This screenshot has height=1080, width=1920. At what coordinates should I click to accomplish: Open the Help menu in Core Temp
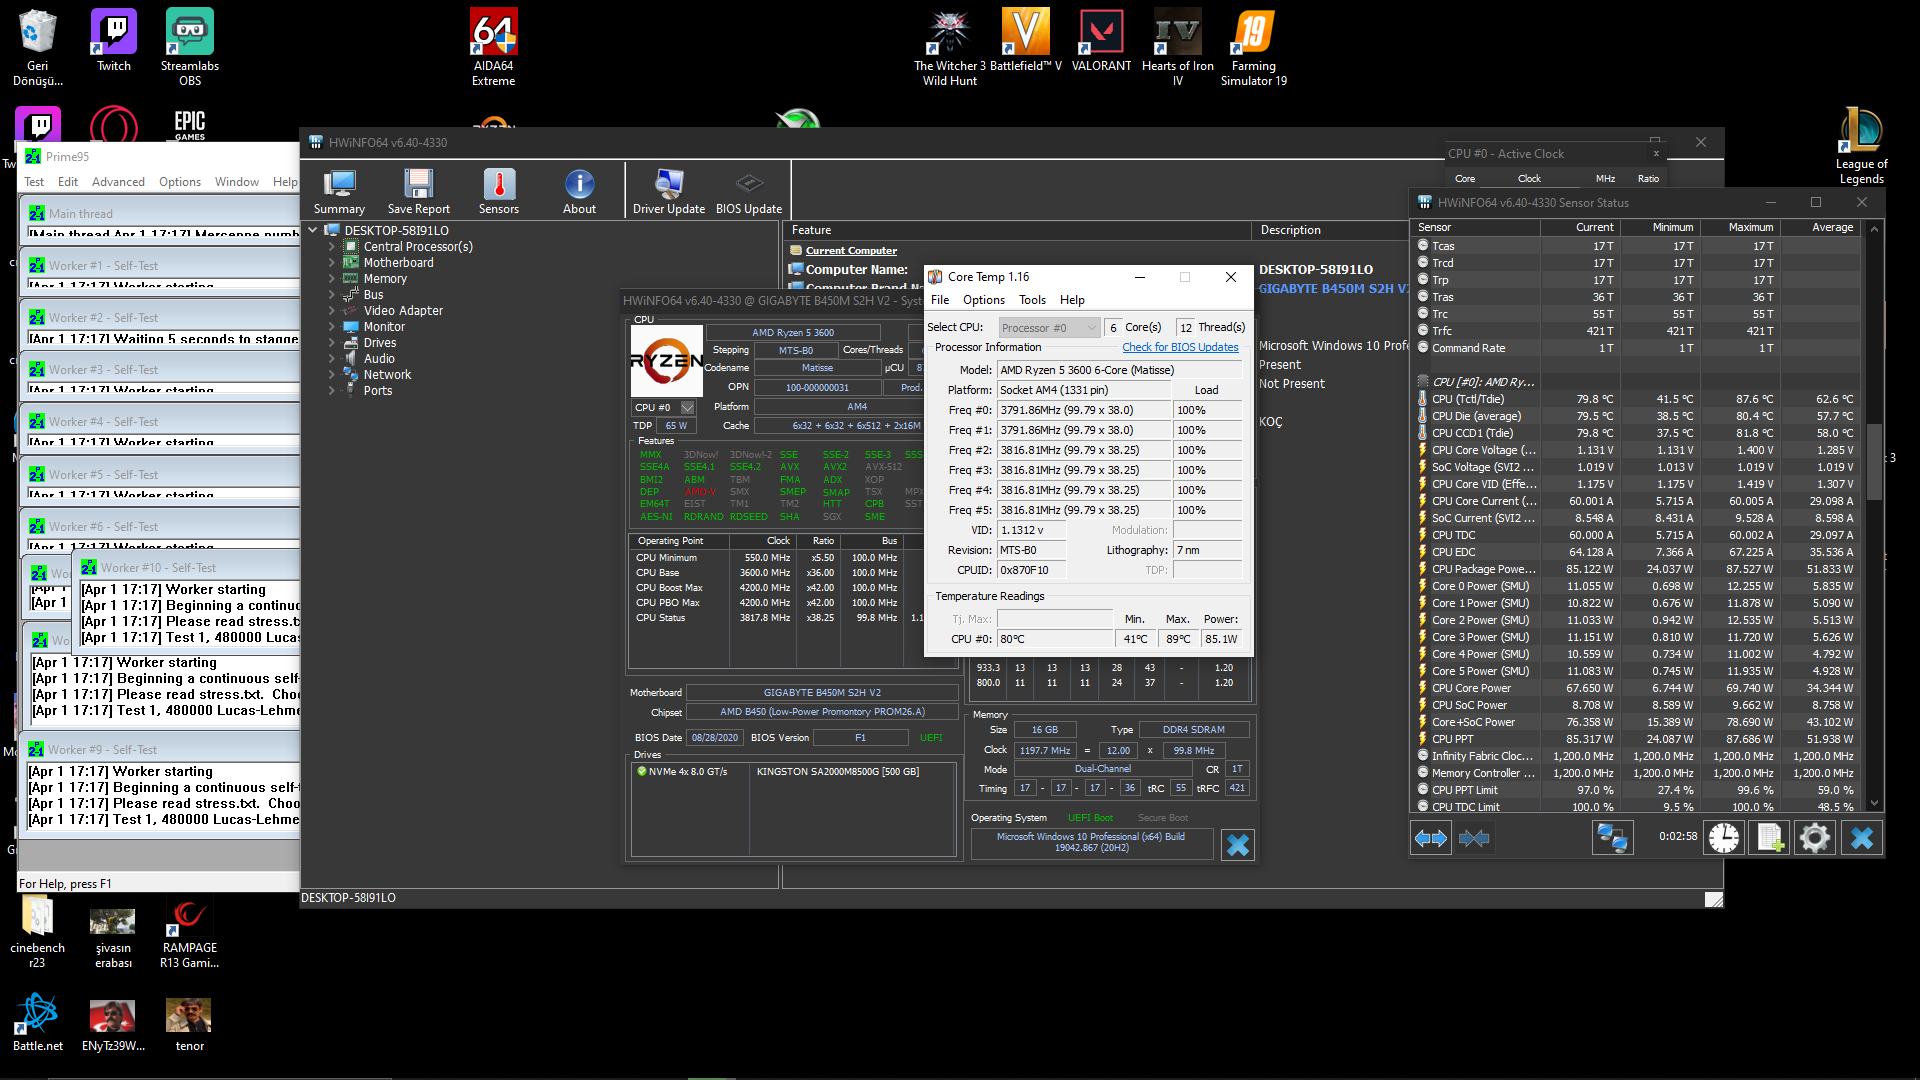[x=1072, y=300]
